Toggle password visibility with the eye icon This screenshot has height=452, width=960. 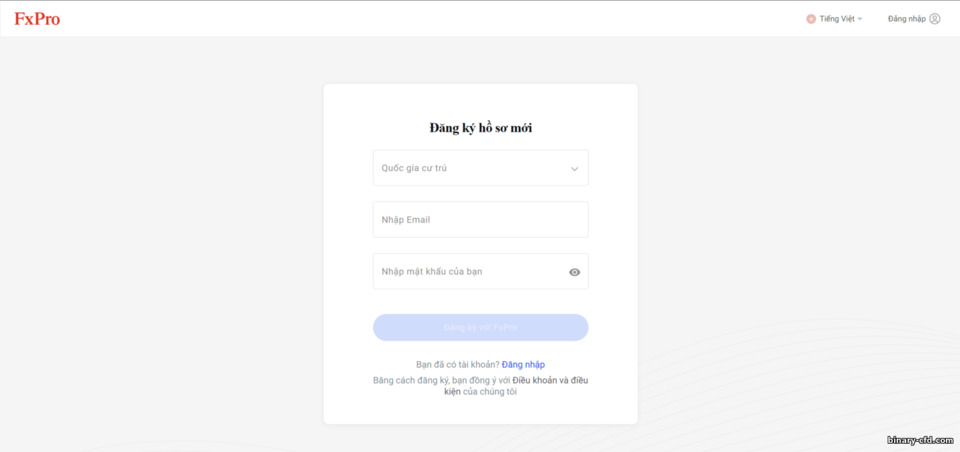pyautogui.click(x=574, y=272)
